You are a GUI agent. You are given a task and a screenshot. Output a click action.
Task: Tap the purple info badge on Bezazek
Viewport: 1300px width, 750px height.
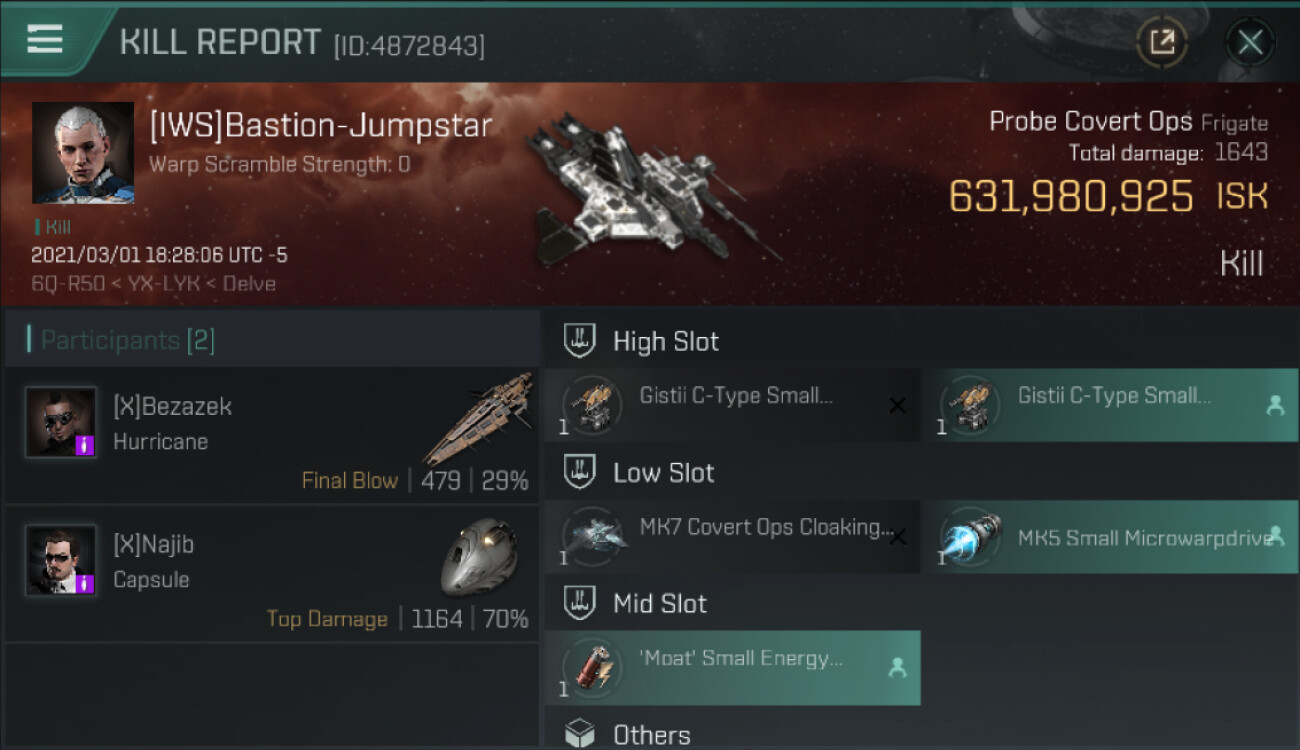(x=85, y=445)
